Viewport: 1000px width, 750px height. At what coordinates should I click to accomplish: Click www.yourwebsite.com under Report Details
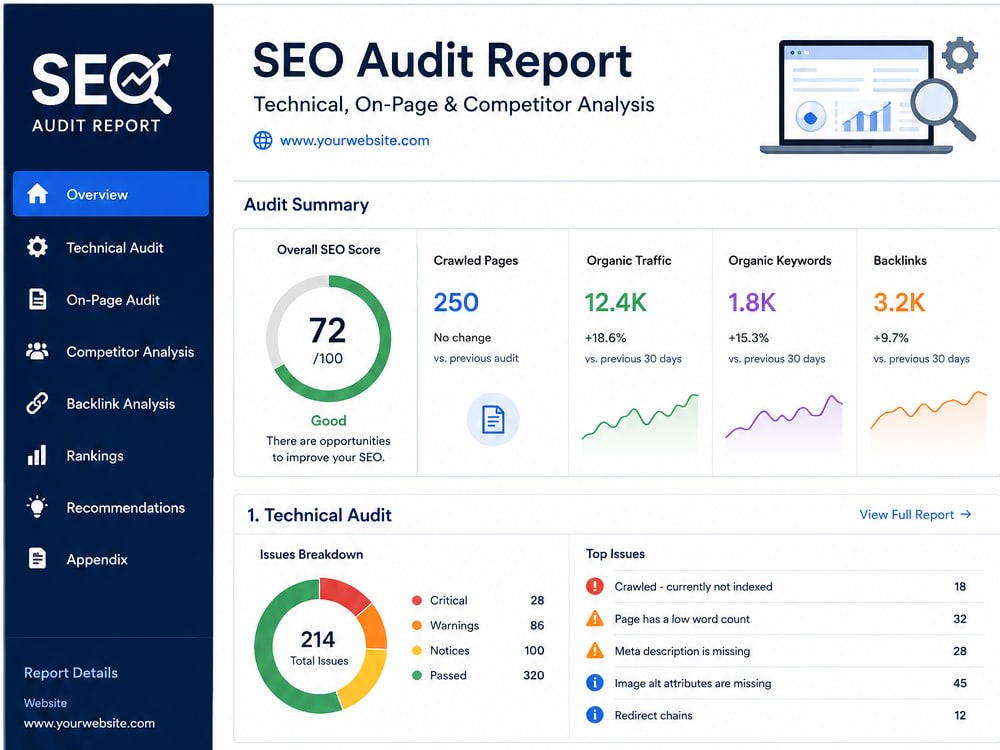[x=89, y=723]
